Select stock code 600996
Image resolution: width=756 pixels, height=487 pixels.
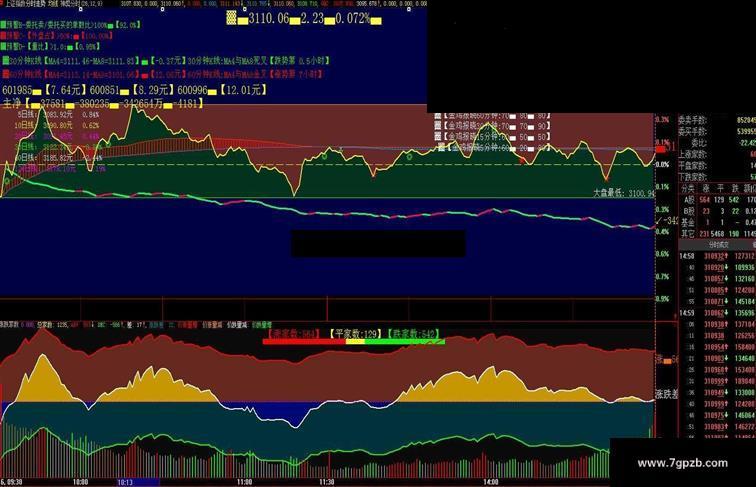[192, 90]
